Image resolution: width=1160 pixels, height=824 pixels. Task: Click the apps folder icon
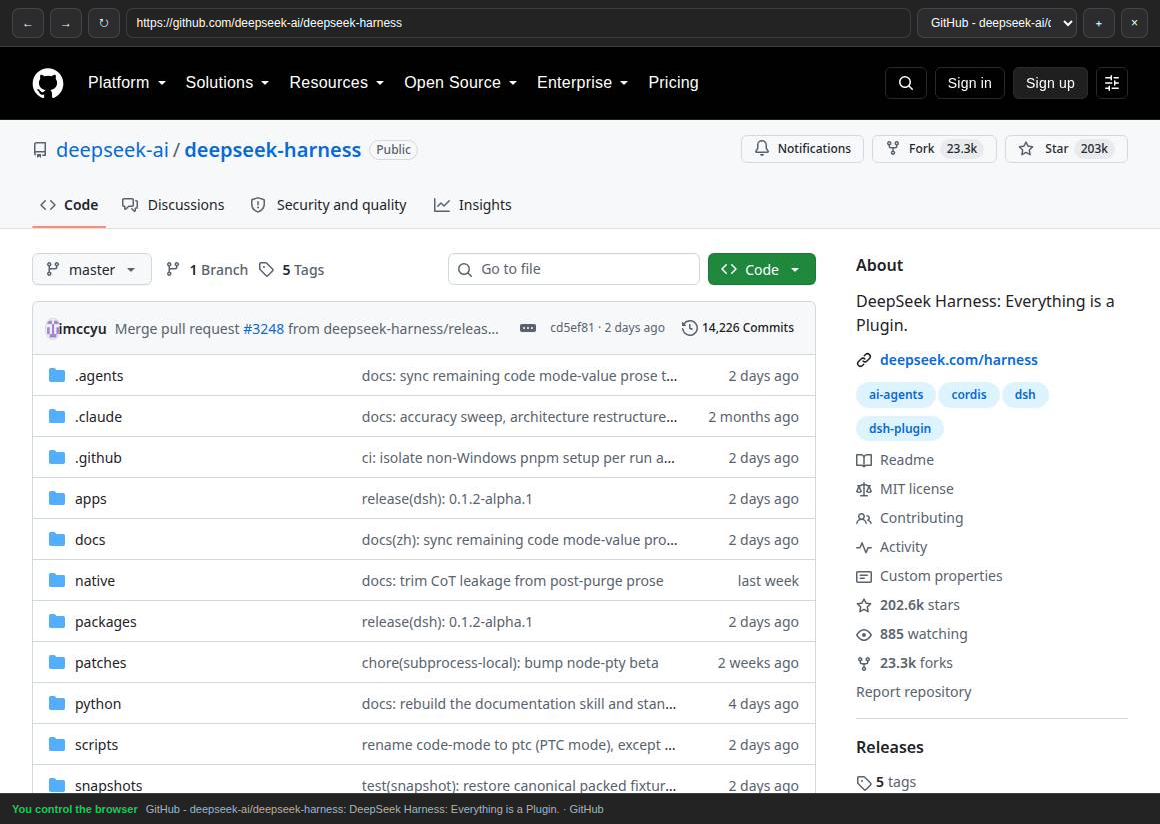click(57, 499)
